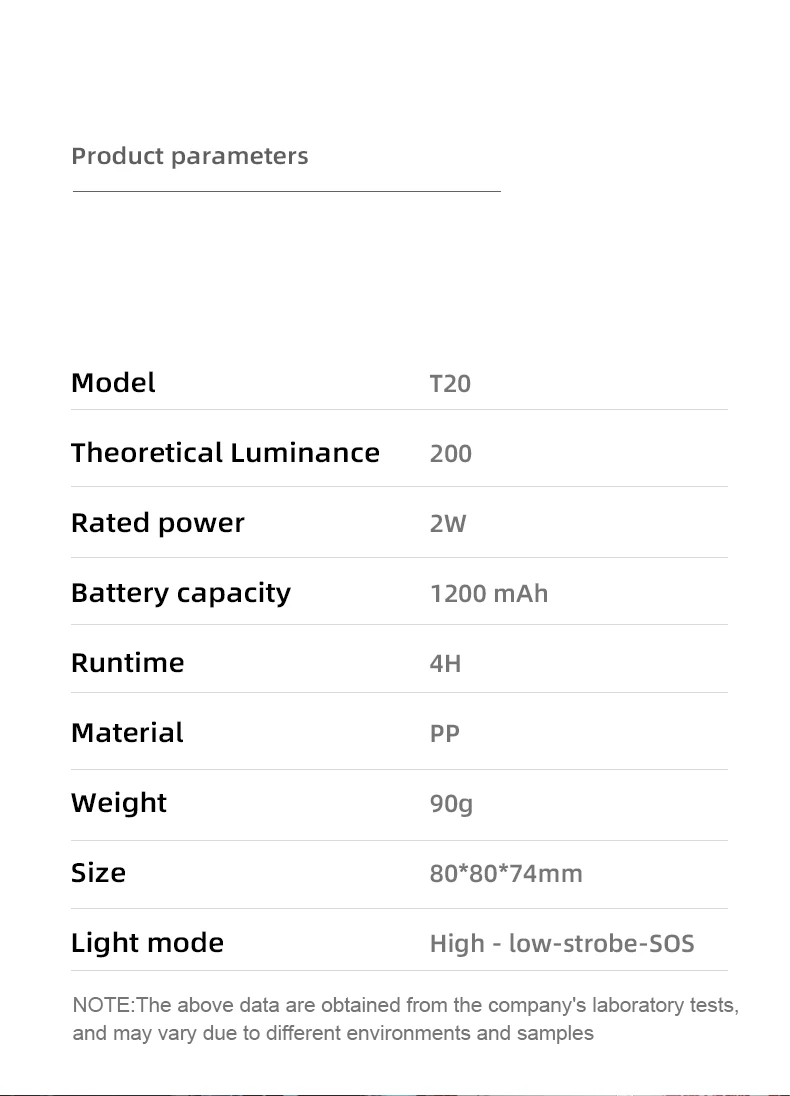Image resolution: width=790 pixels, height=1096 pixels.
Task: Click the T20 model value
Action: [x=450, y=383]
